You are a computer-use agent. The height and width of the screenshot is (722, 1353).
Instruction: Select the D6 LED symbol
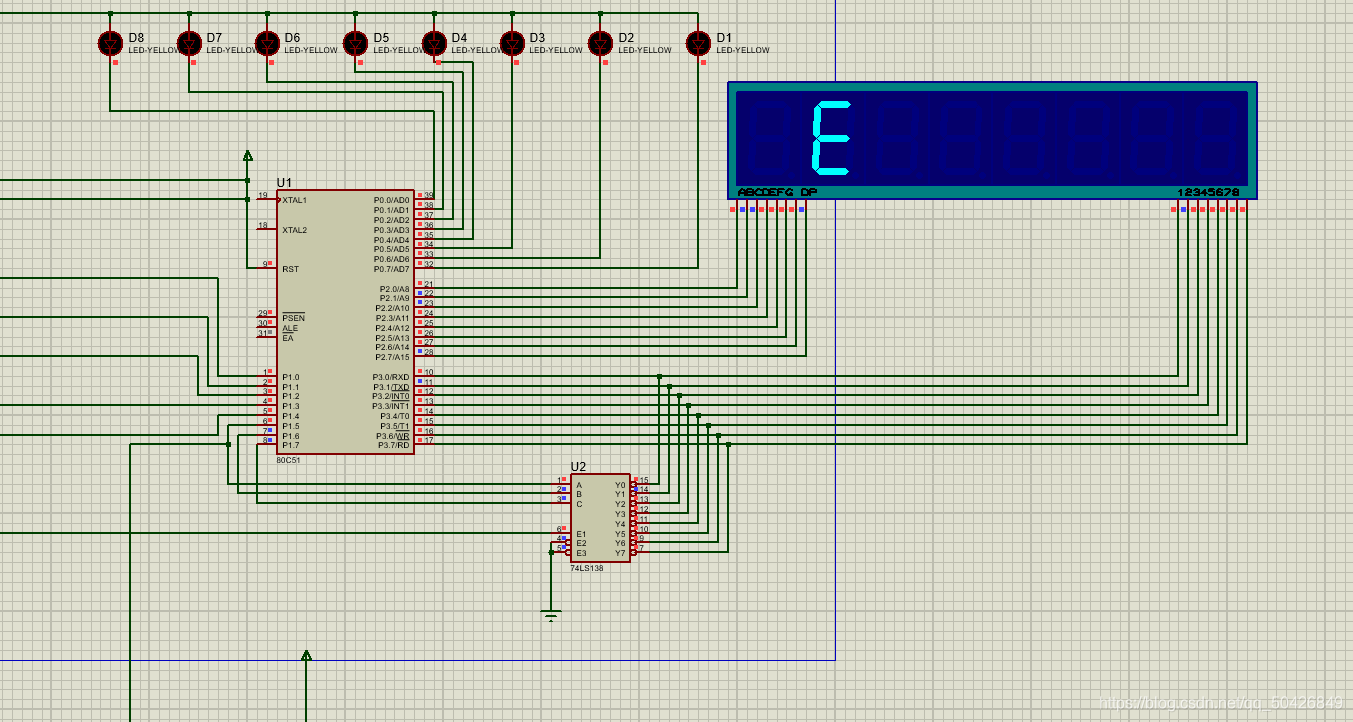(267, 43)
